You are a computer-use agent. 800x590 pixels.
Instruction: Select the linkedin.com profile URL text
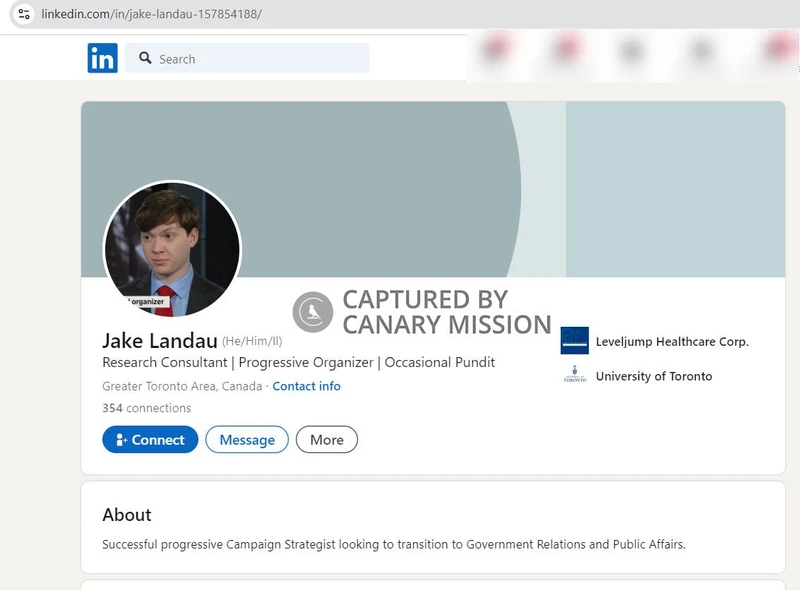coord(152,14)
